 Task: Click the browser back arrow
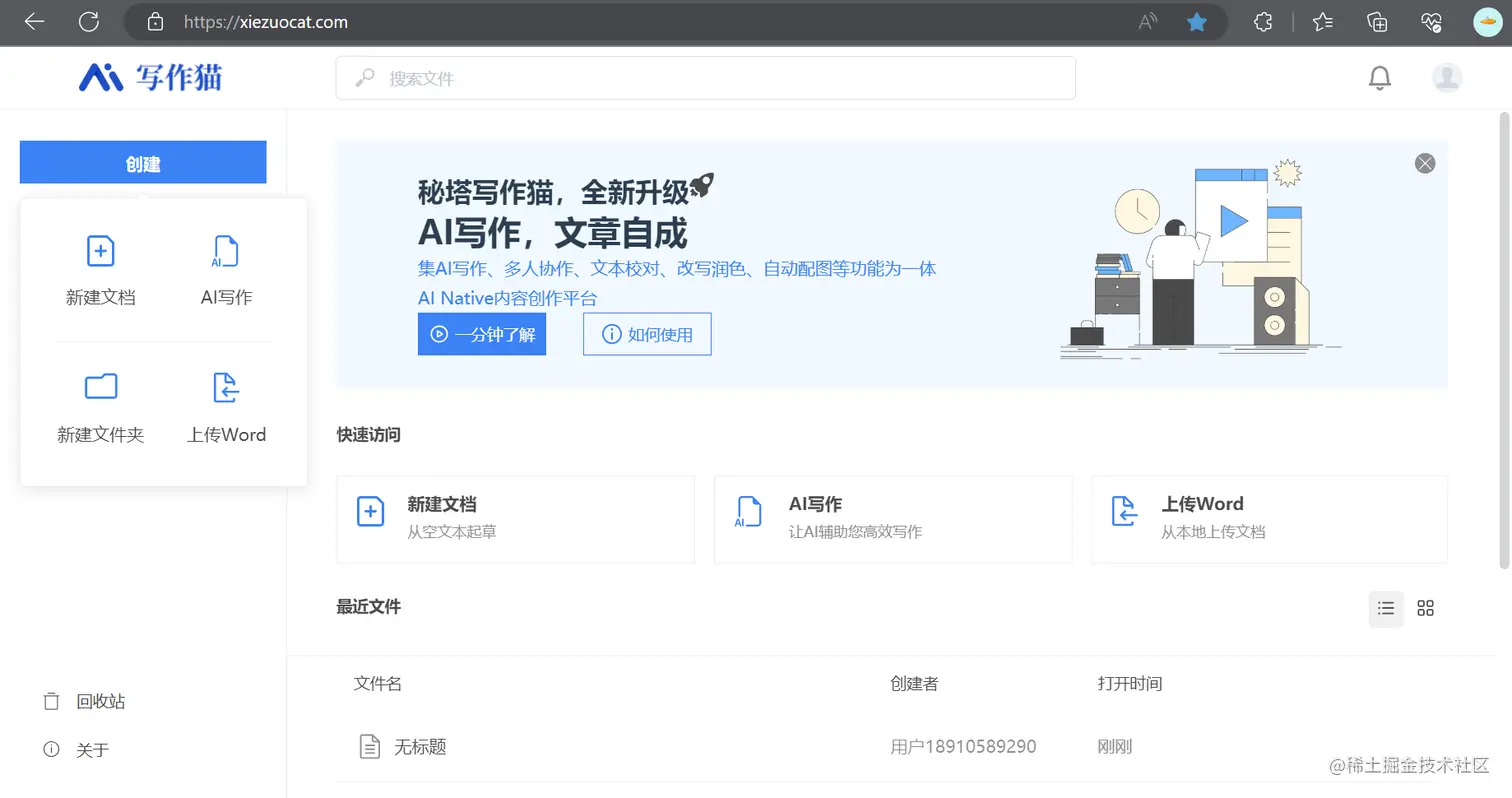[x=34, y=22]
